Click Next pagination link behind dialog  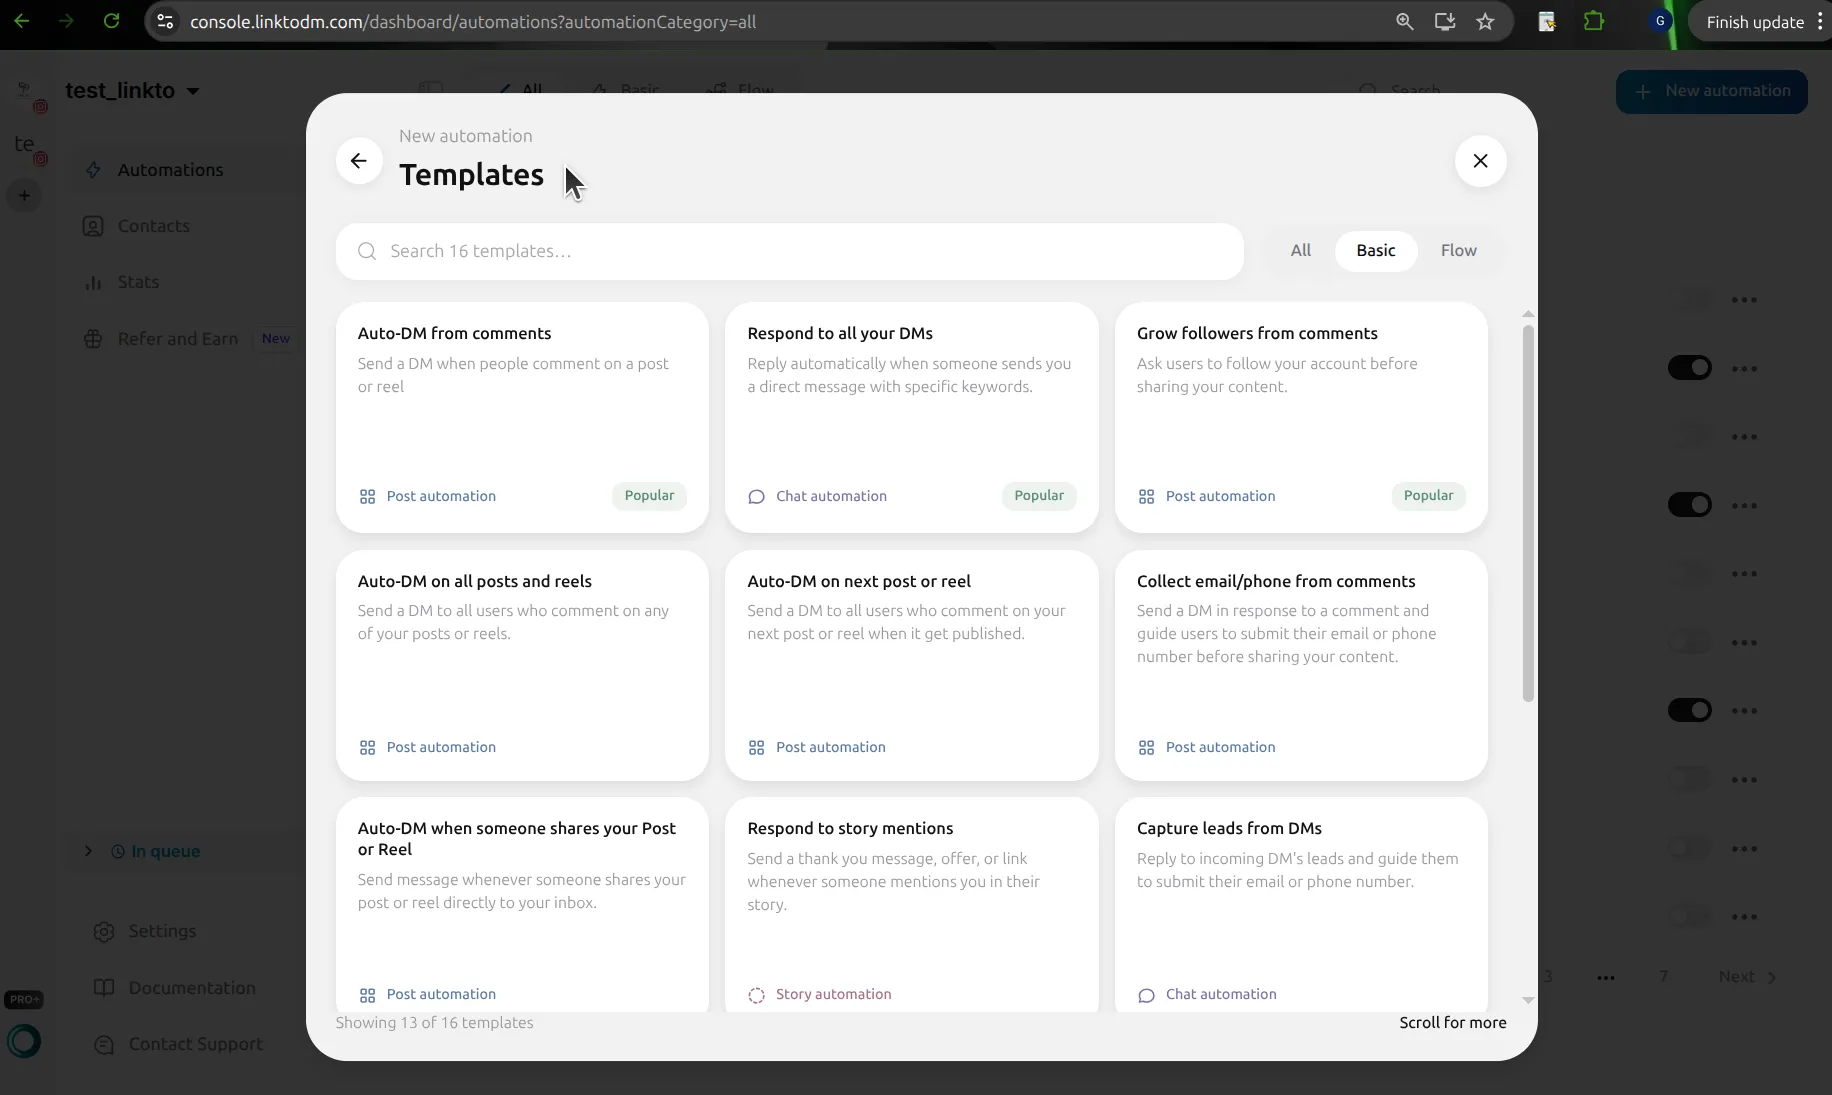(x=1747, y=977)
